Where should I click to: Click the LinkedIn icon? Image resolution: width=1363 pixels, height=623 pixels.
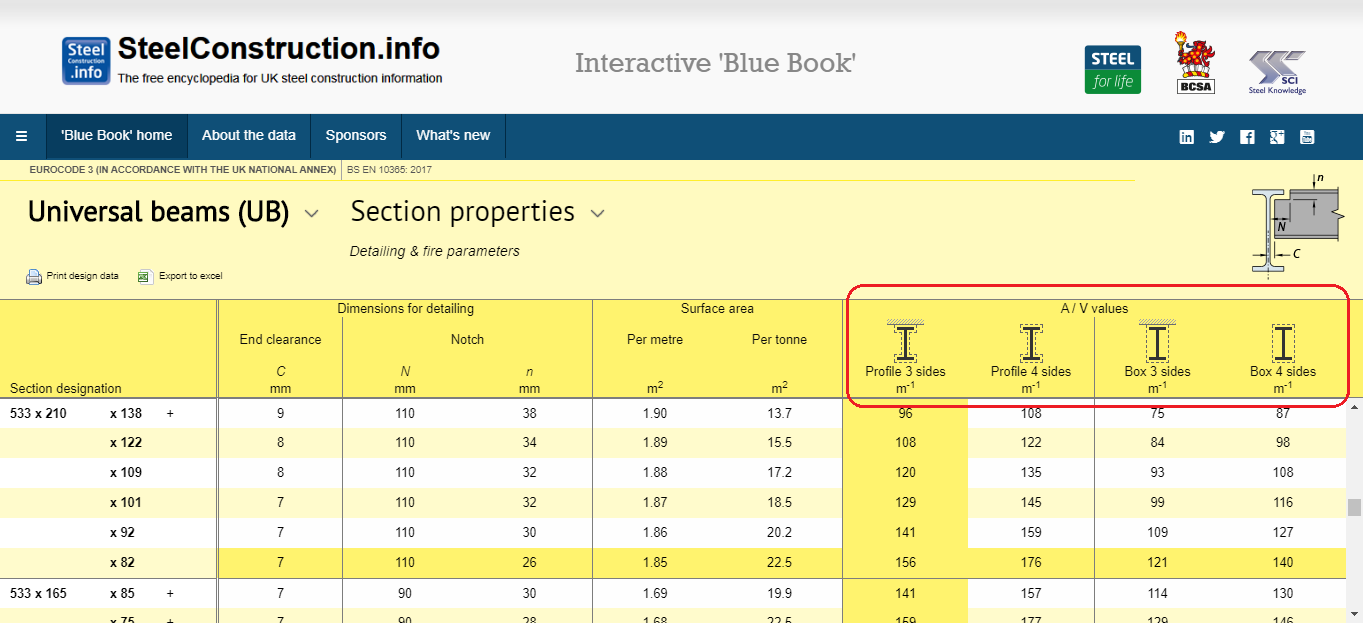click(1187, 136)
